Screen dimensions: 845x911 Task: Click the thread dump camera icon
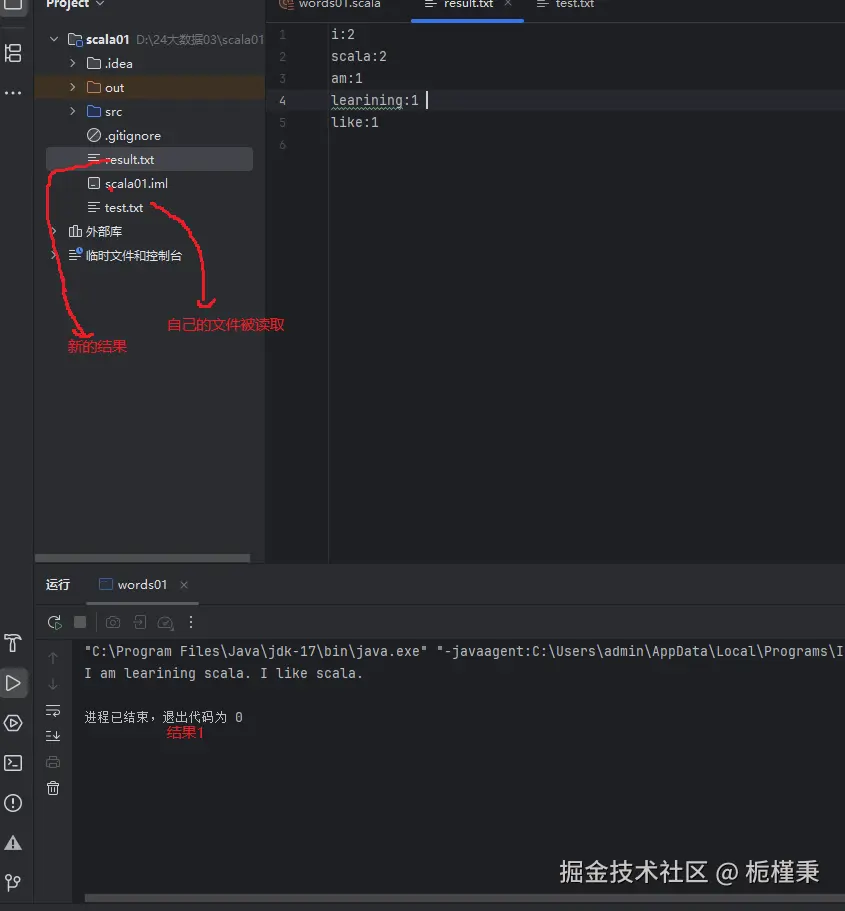point(113,623)
